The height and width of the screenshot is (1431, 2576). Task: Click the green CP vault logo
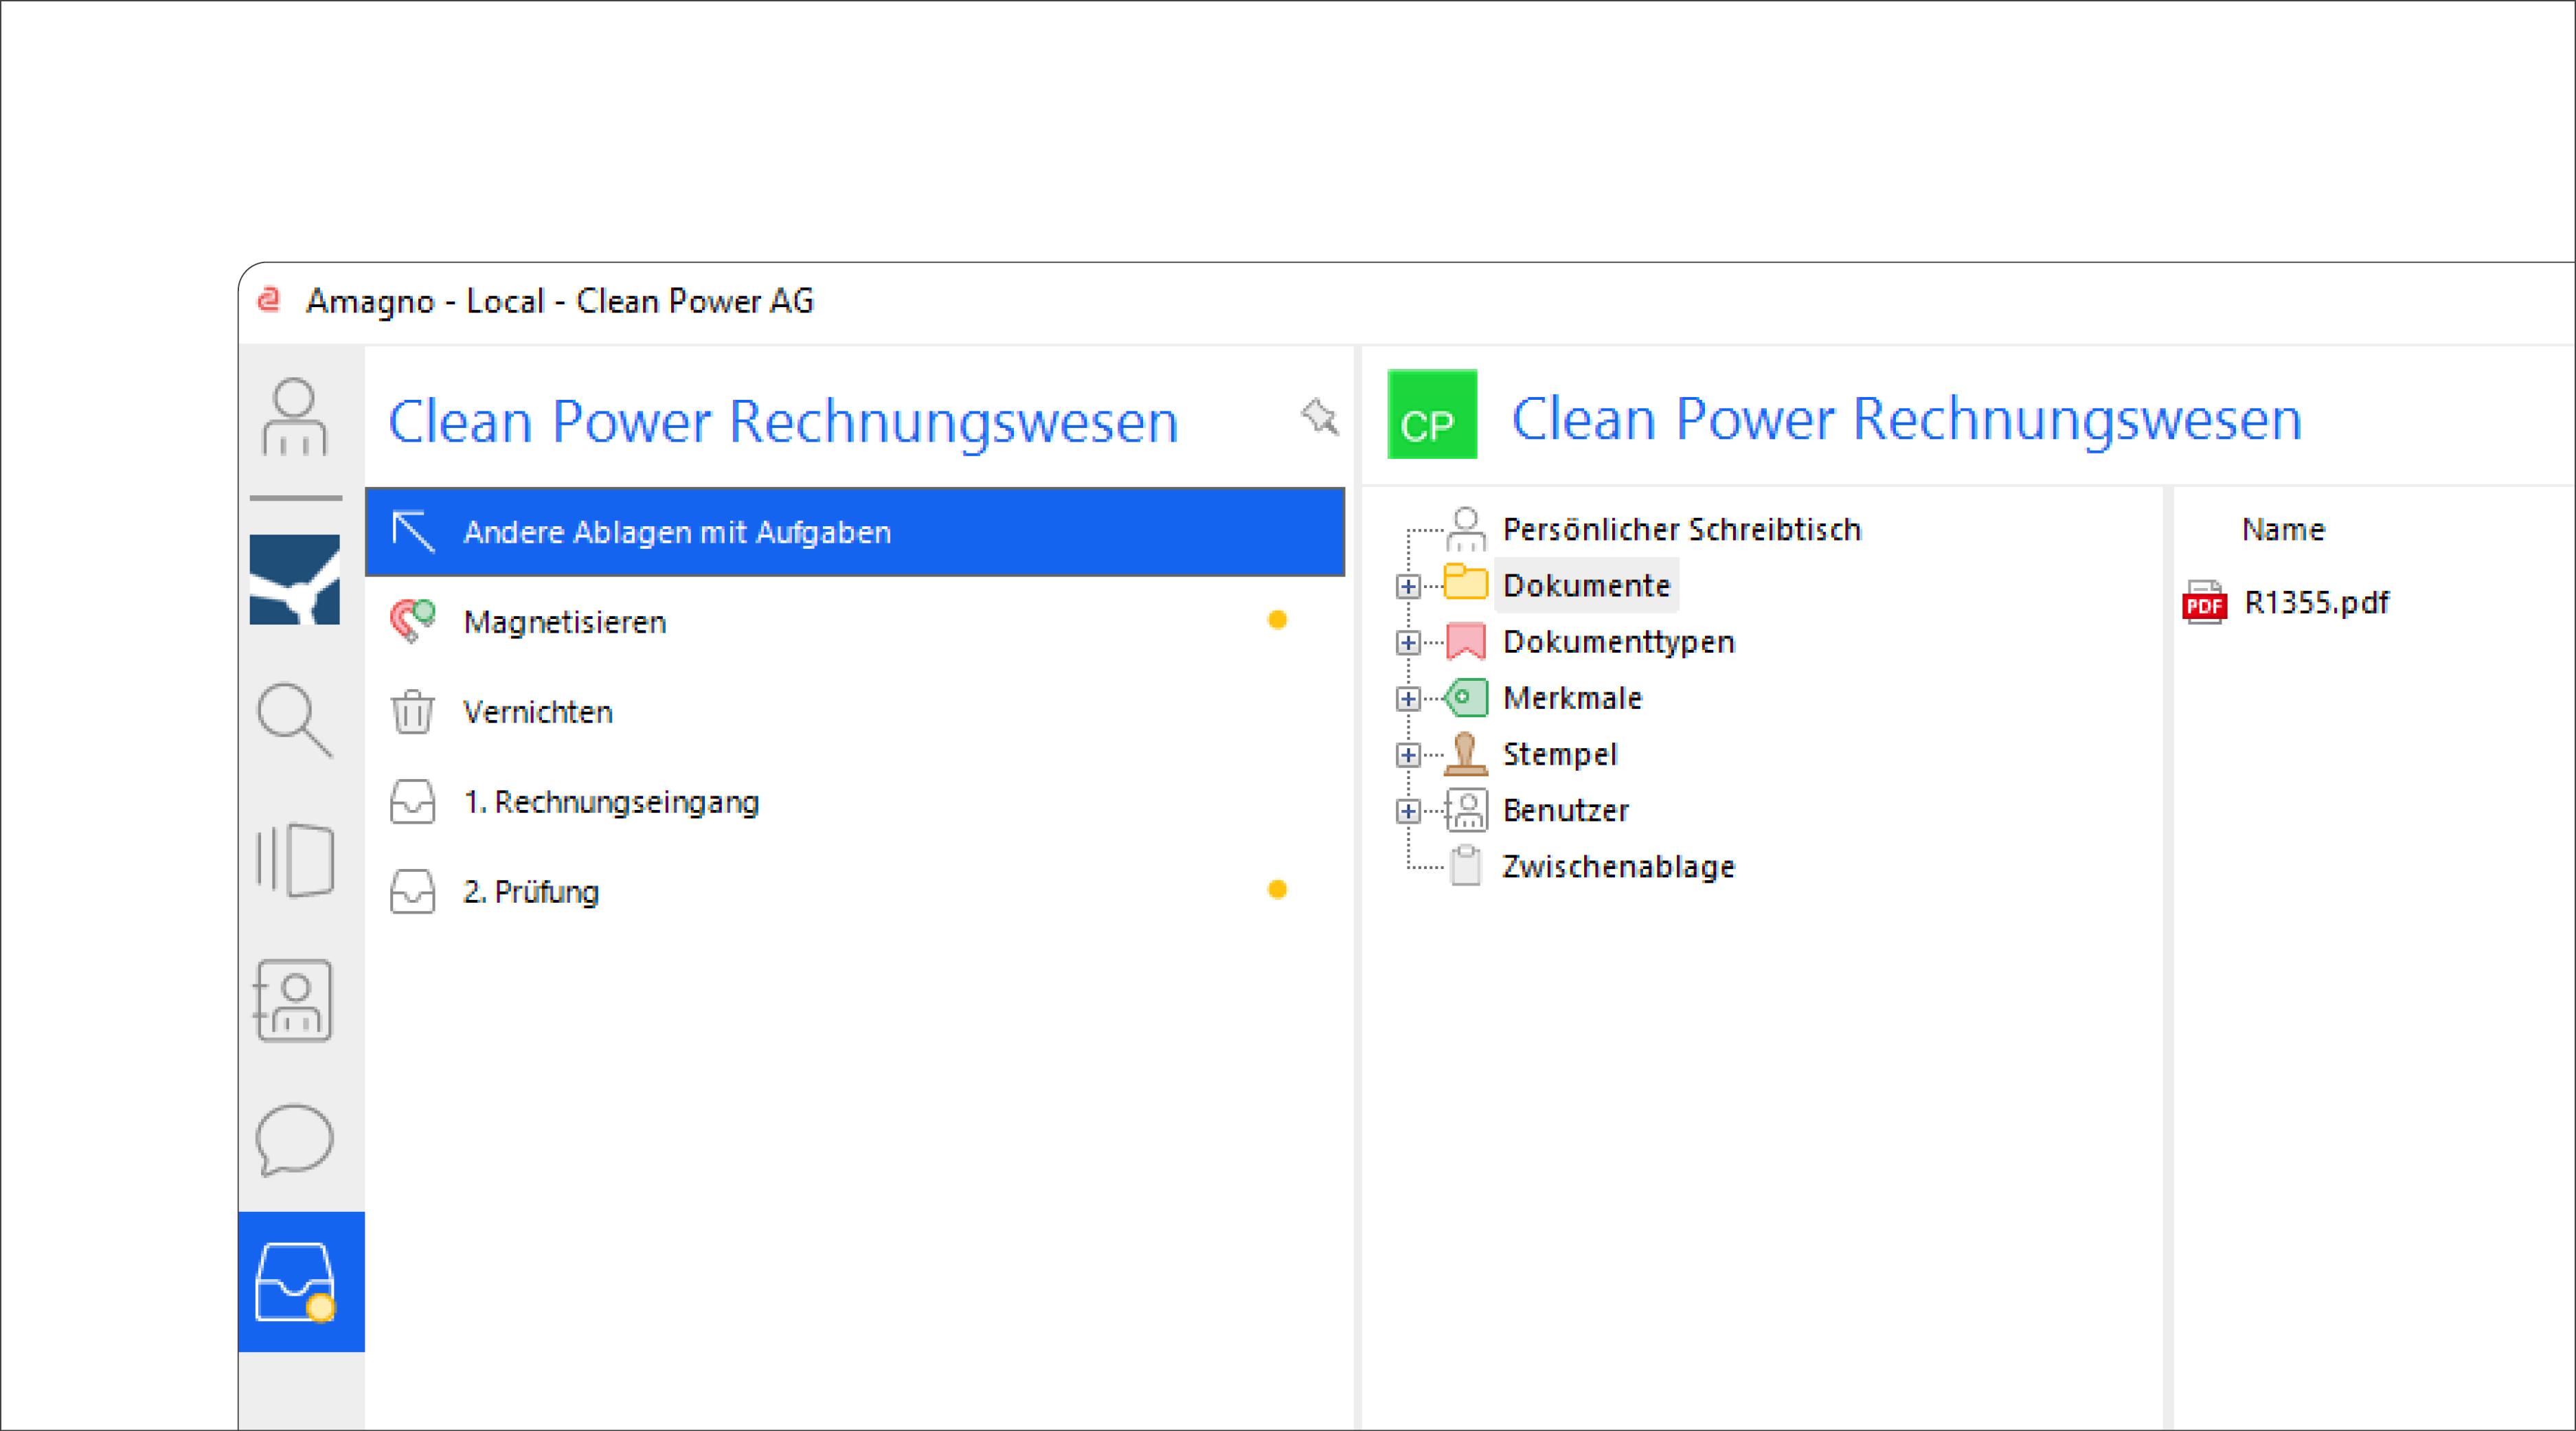point(1431,415)
